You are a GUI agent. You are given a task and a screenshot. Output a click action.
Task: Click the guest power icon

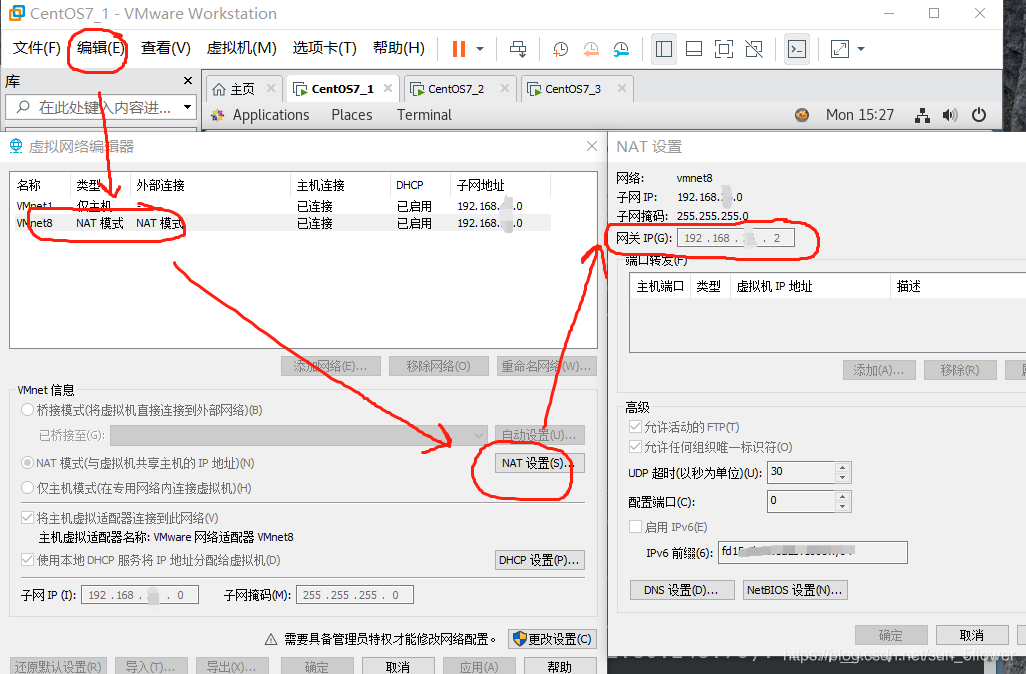click(x=979, y=115)
